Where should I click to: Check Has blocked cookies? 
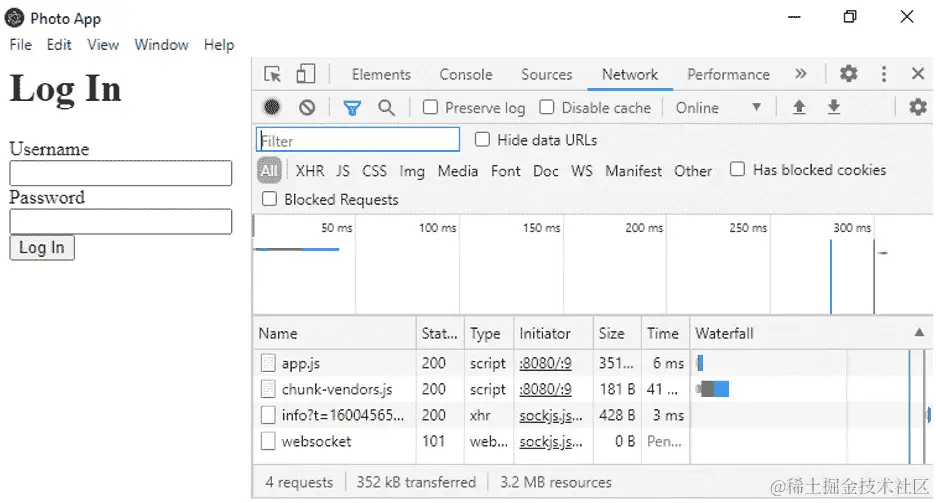coord(737,169)
